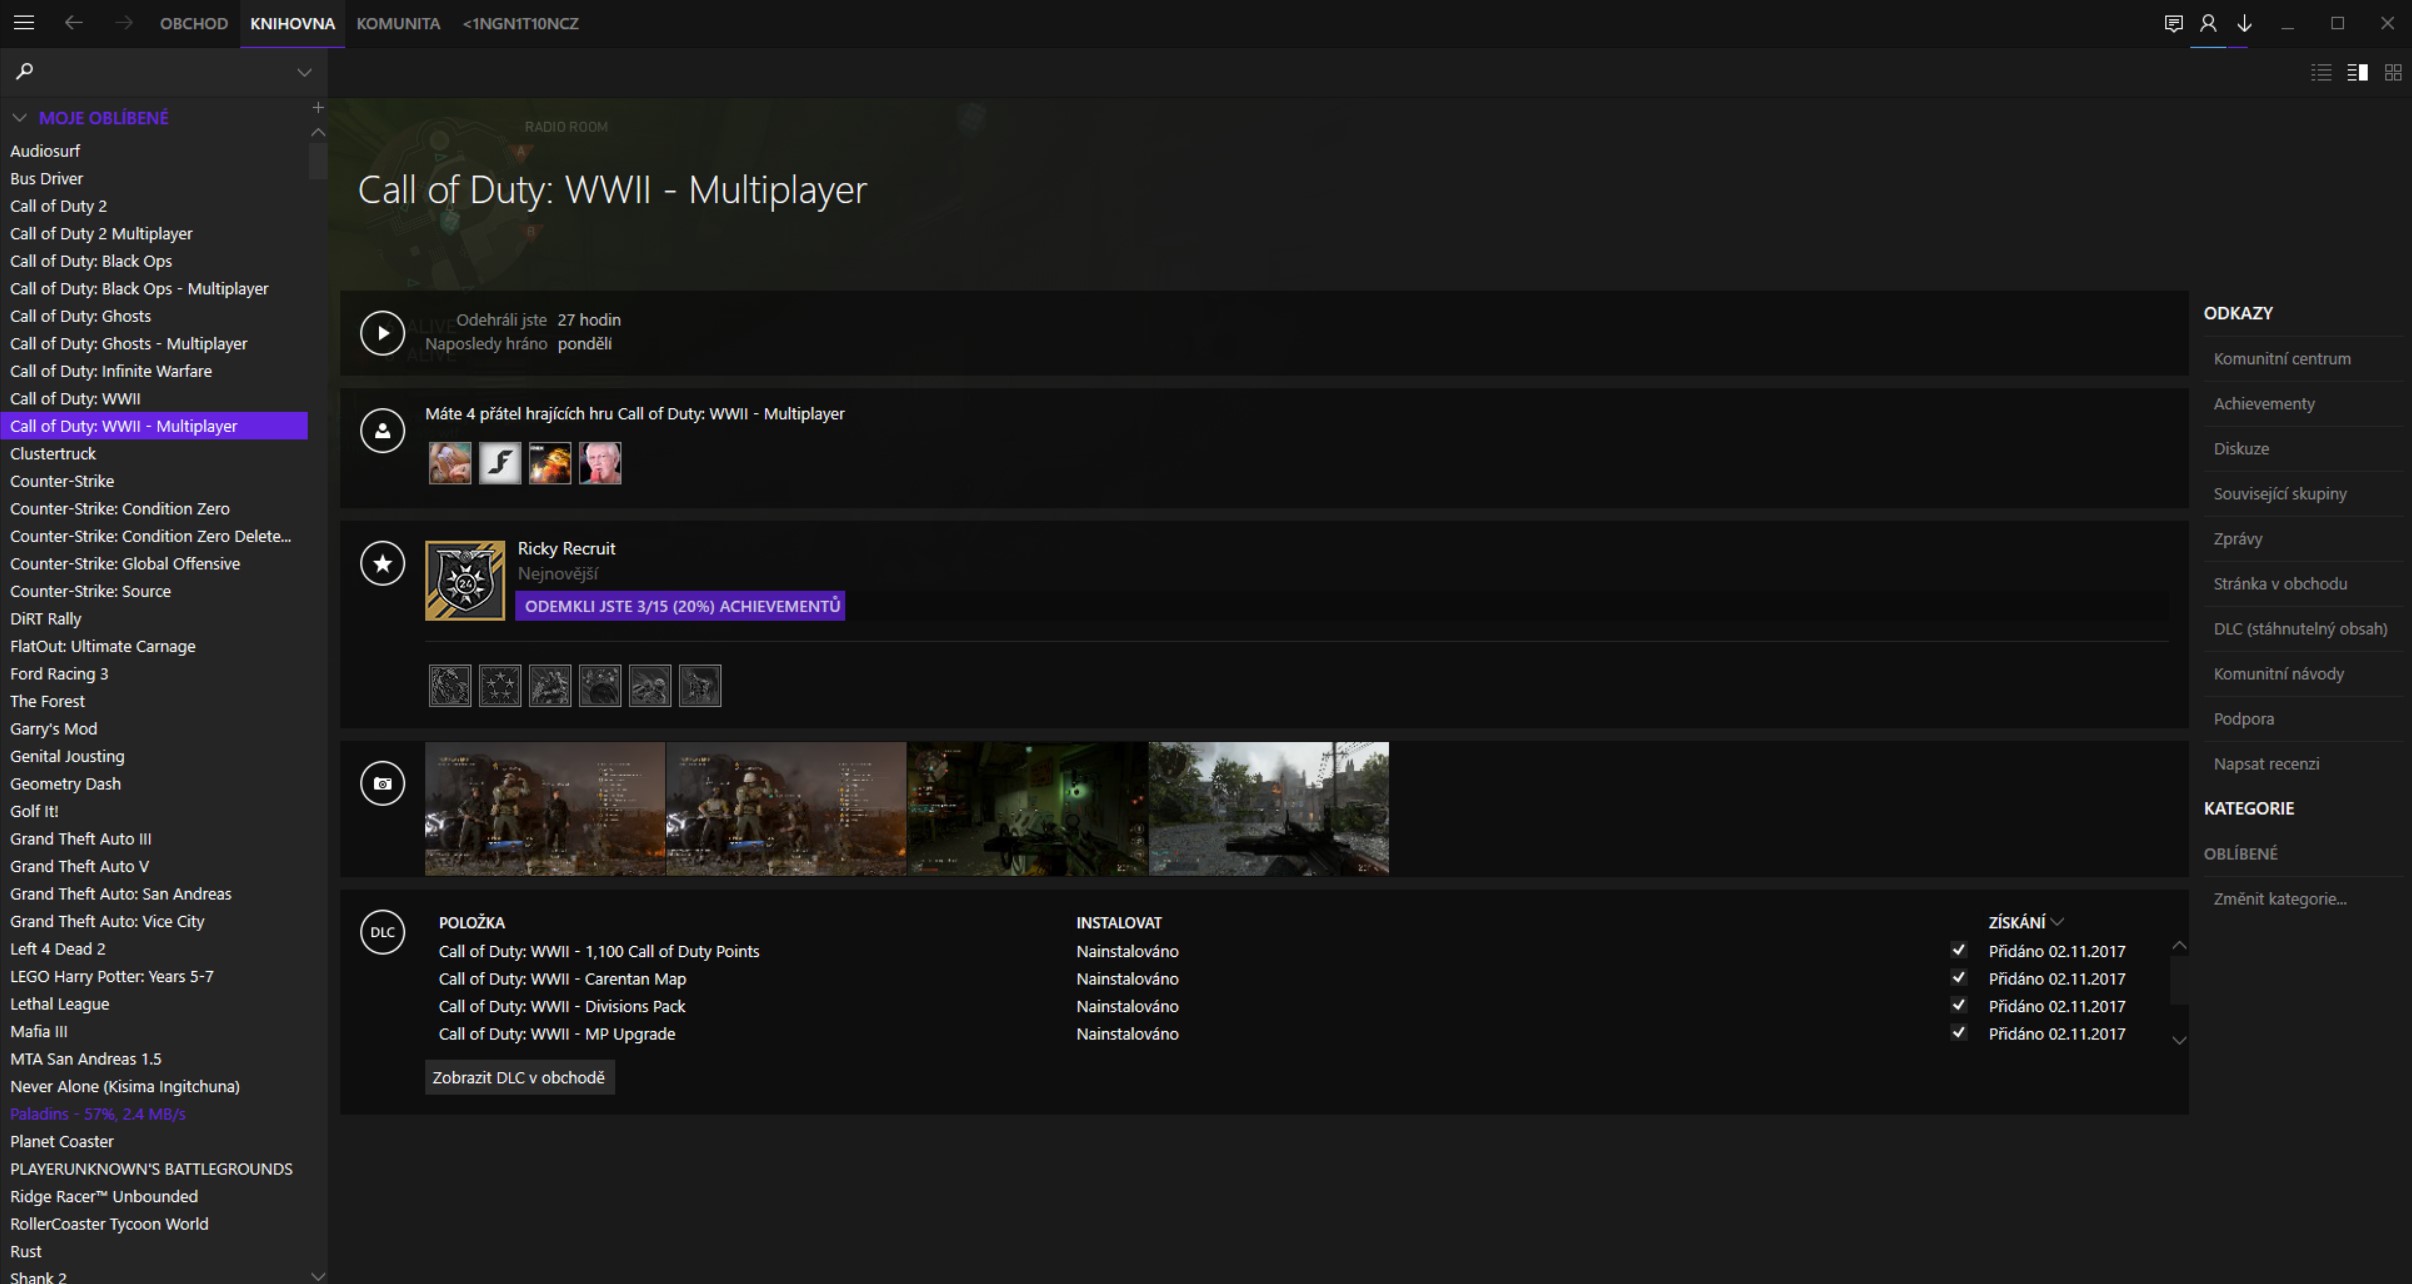The width and height of the screenshot is (2412, 1284).
Task: Go forward with the right arrow
Action: (x=123, y=23)
